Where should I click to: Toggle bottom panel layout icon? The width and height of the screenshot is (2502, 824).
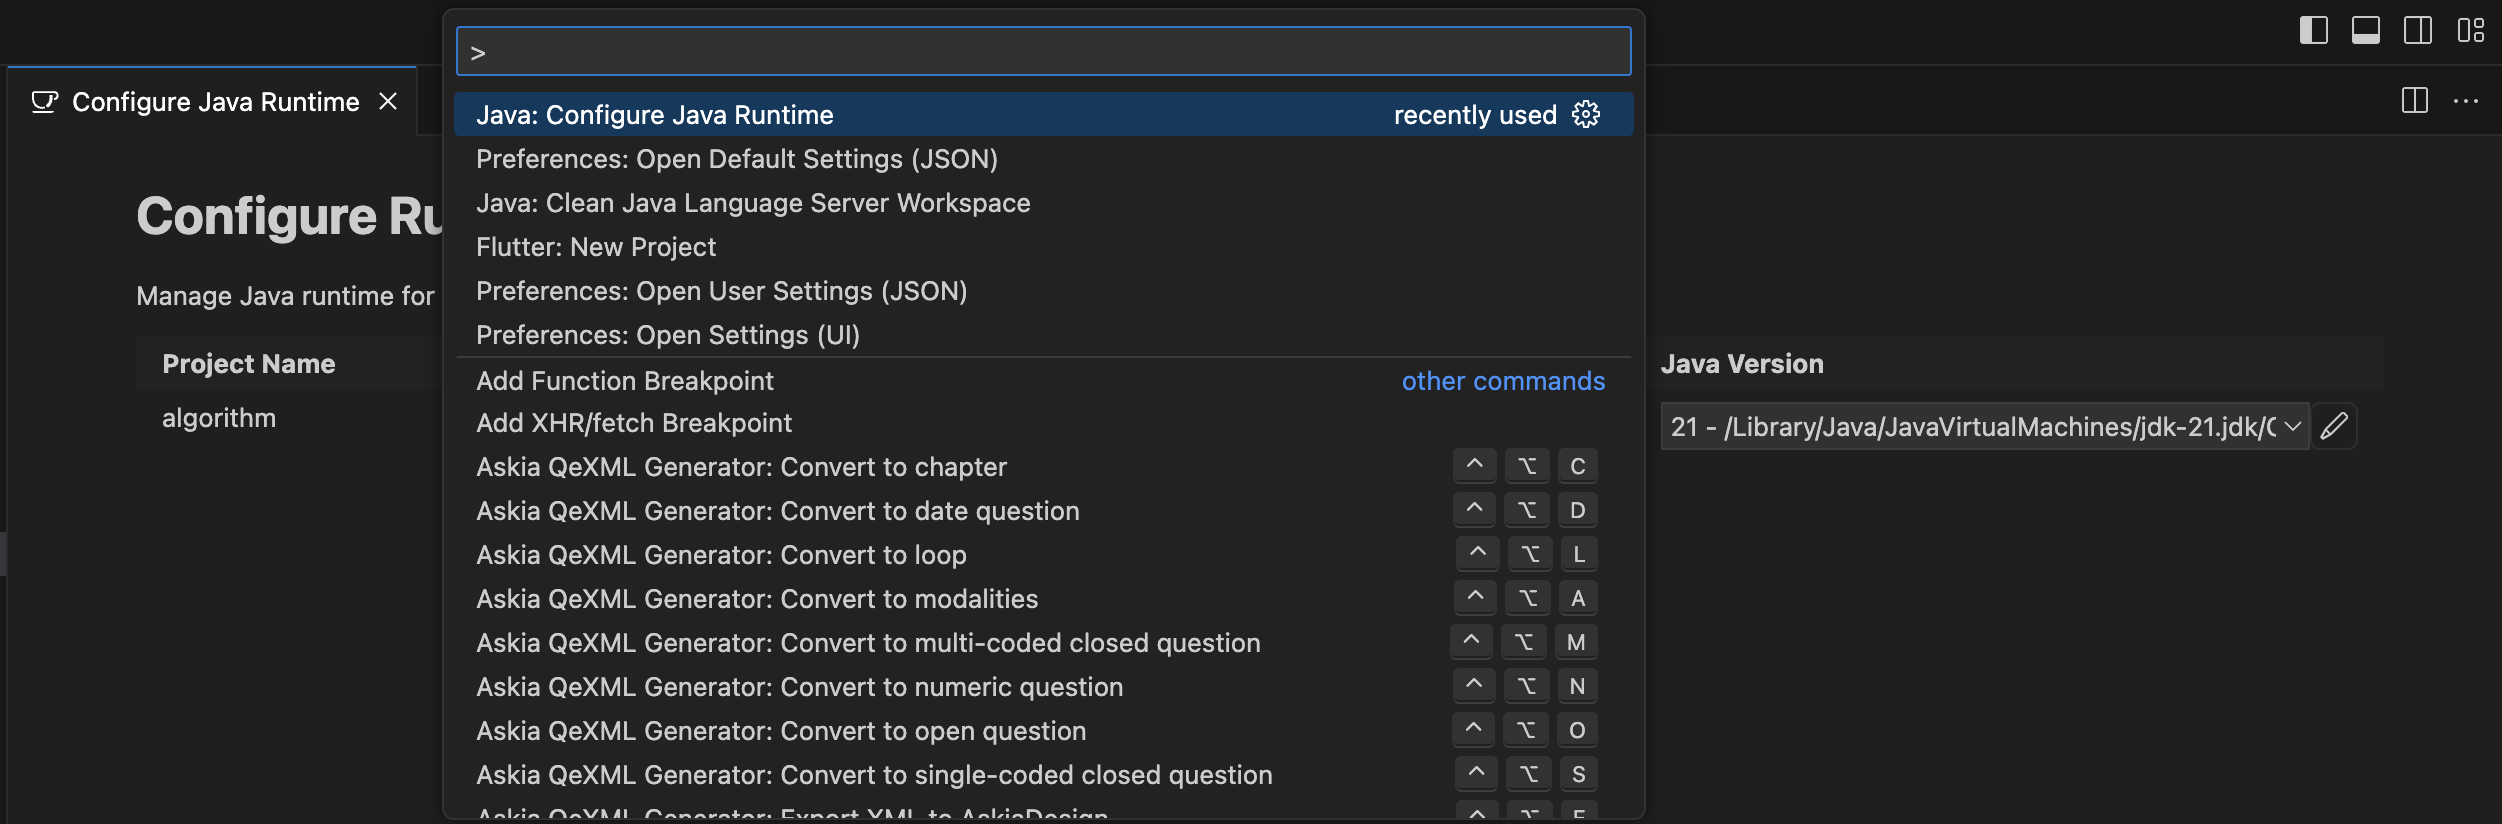pyautogui.click(x=2366, y=30)
